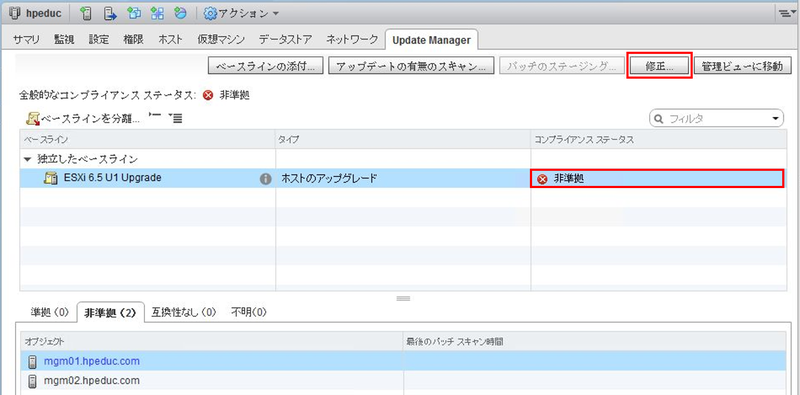Click the 修正 button
The width and height of the screenshot is (800, 395).
(659, 67)
